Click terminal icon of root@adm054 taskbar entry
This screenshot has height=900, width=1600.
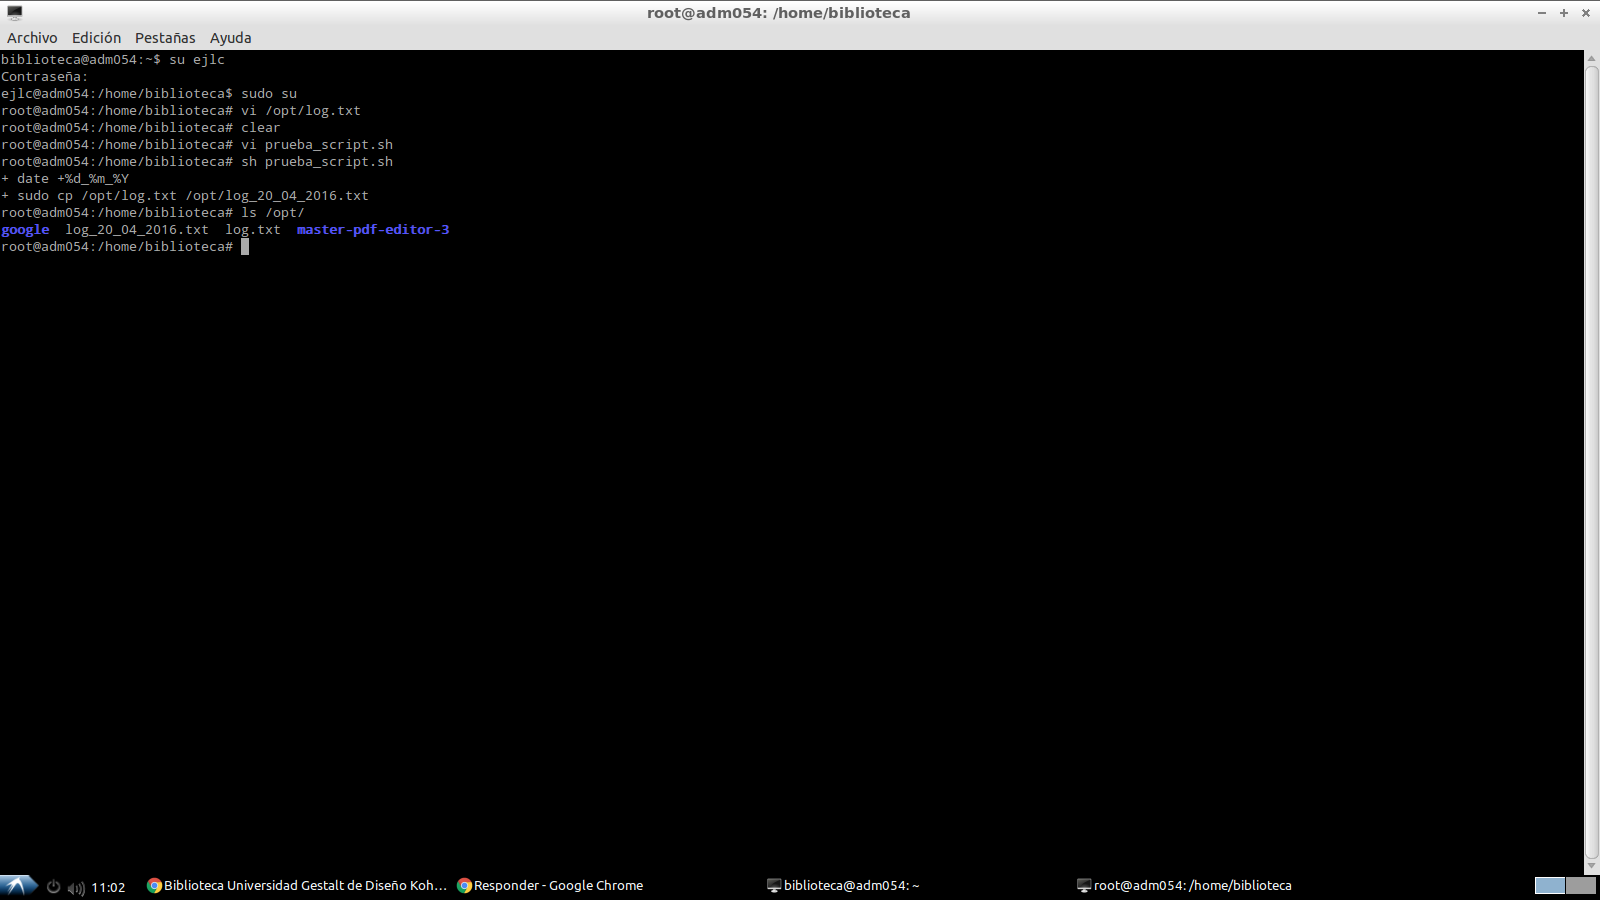[x=1084, y=885]
